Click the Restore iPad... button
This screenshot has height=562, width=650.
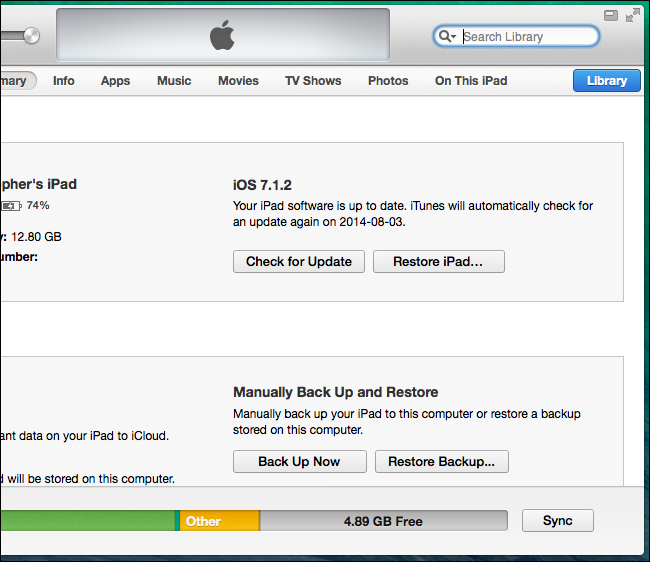coord(439,262)
